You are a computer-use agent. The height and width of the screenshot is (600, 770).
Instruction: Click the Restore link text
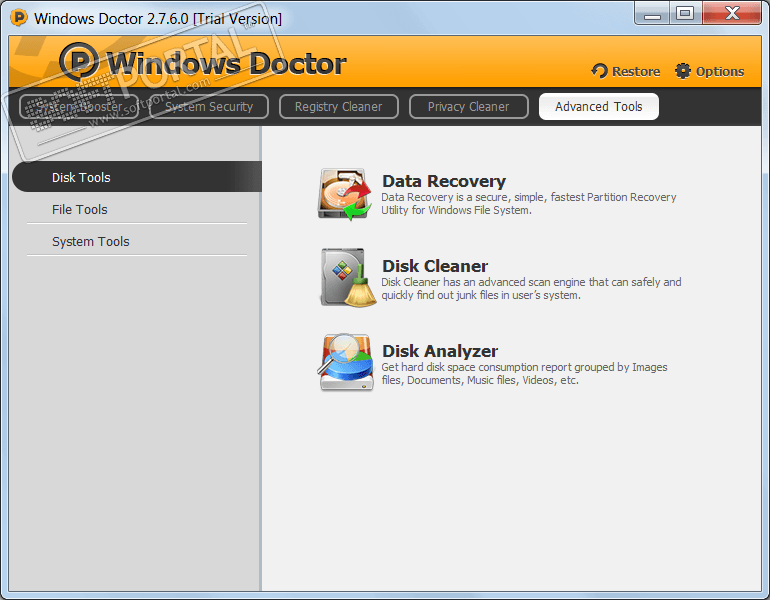pos(636,72)
